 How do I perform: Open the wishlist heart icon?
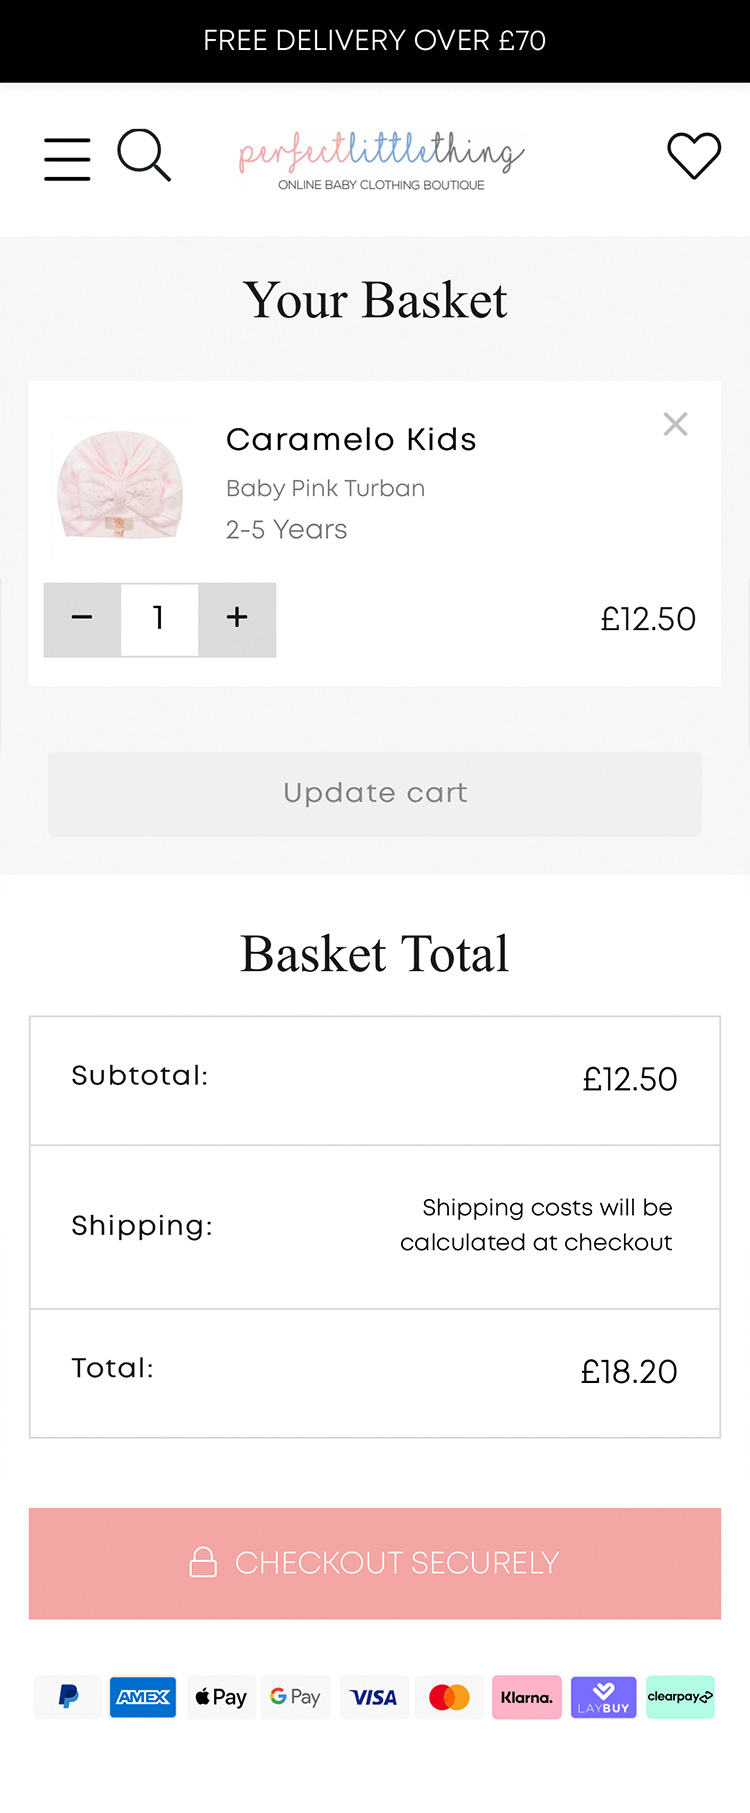[x=694, y=156]
